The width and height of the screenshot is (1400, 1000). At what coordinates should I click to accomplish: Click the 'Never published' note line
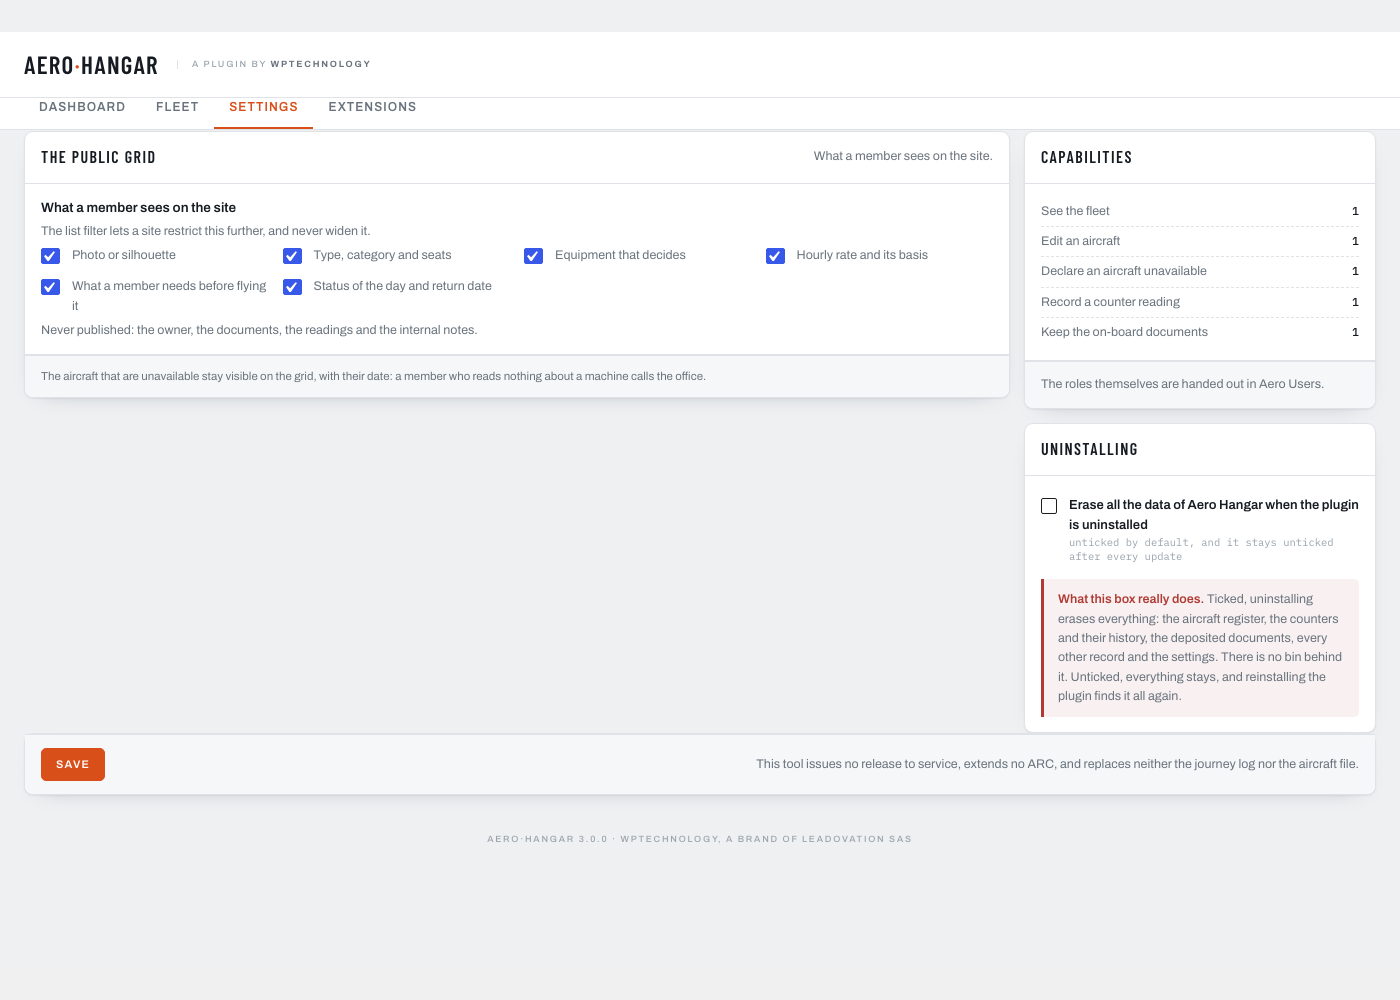pyautogui.click(x=259, y=330)
